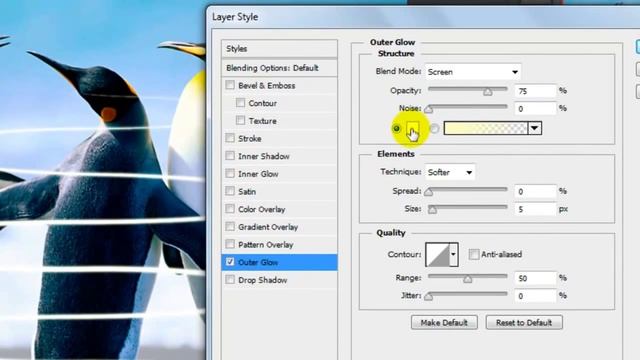Select the Outer Glow style row
This screenshot has height=360, width=640.
pos(279,262)
